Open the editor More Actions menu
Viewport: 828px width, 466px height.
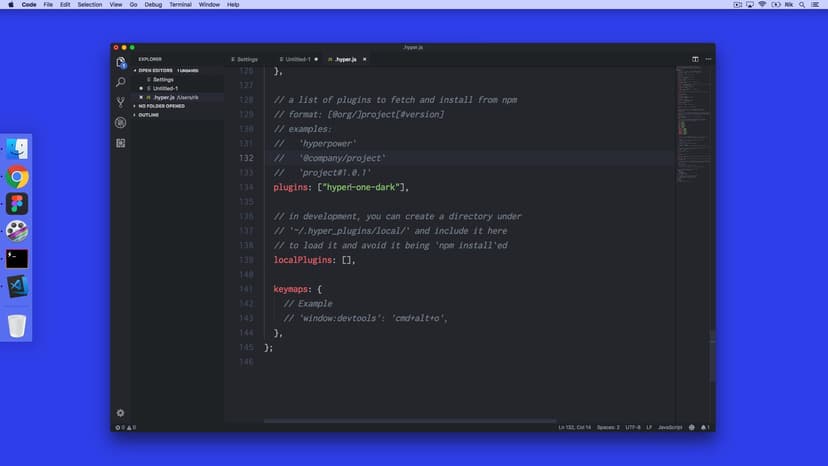707,59
